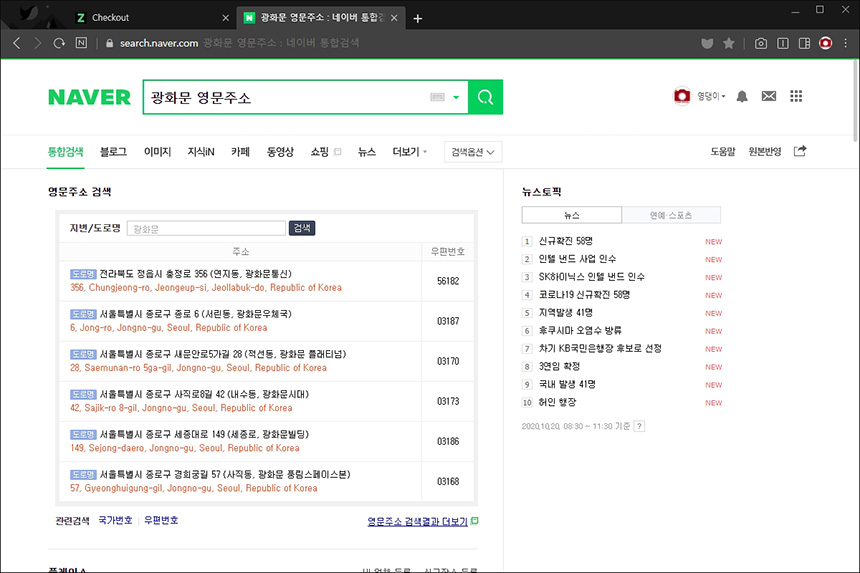Screen dimensions: 860x573
Task: Expand the 더보기 menu
Action: click(x=409, y=152)
